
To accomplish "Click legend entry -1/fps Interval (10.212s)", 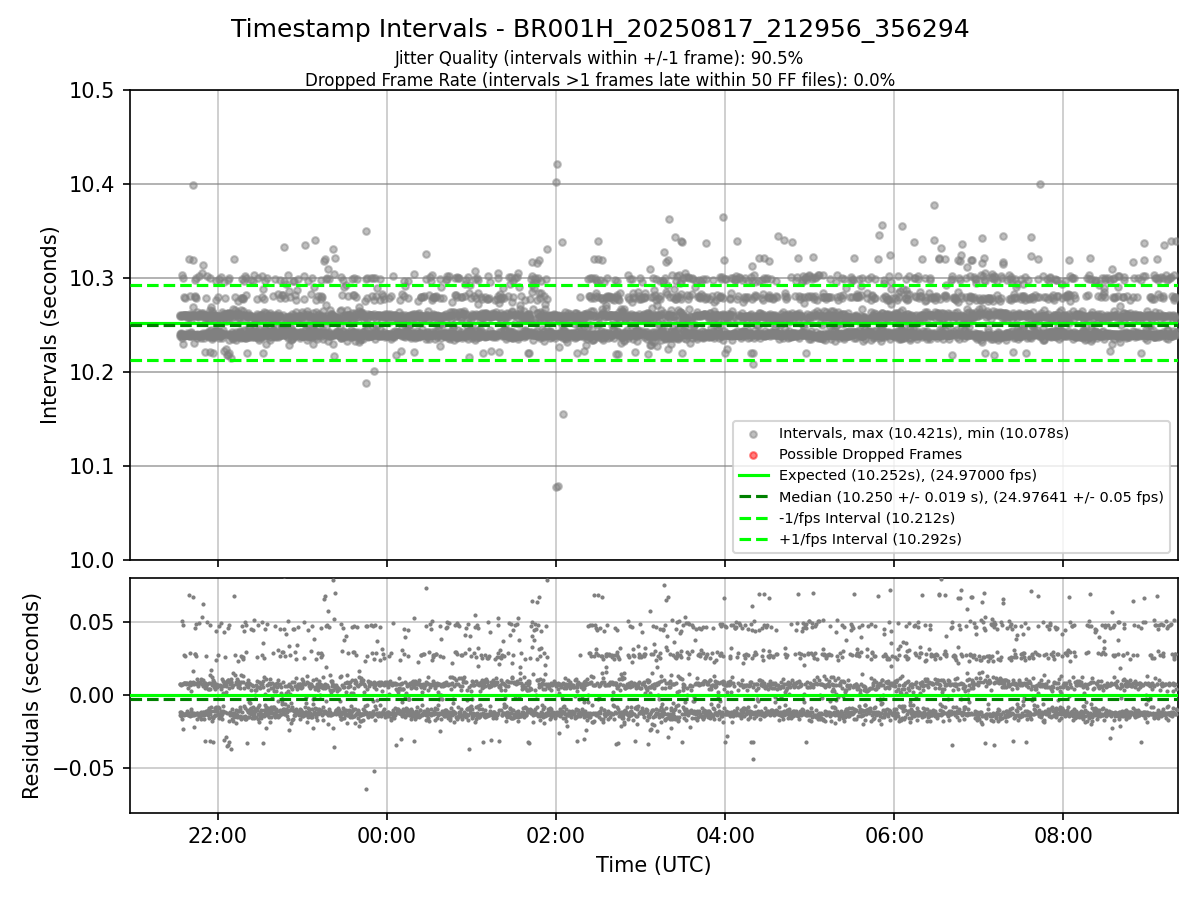I will [867, 518].
